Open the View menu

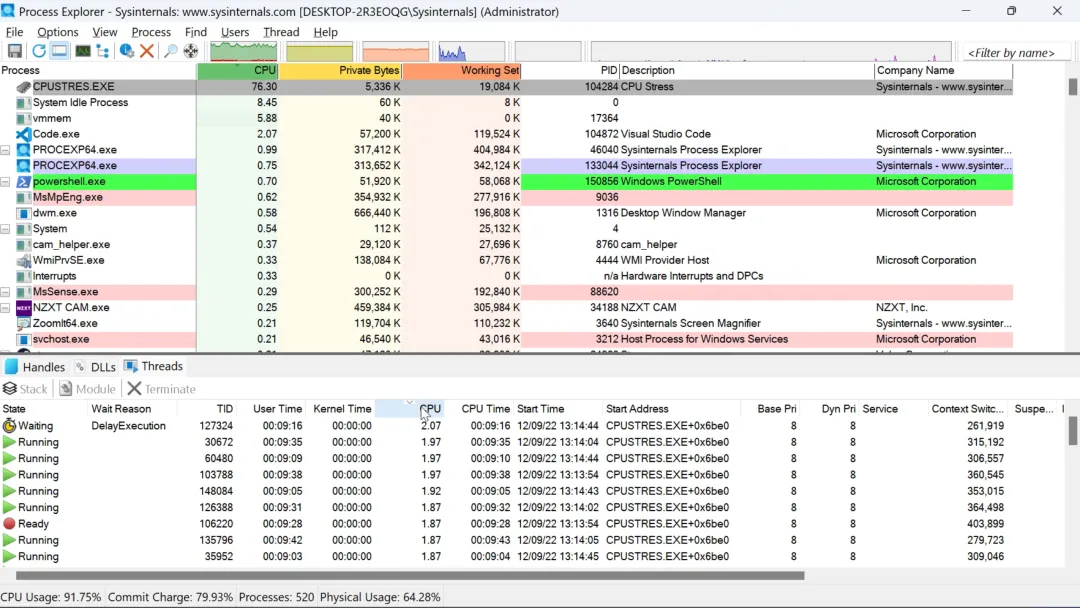coord(105,32)
